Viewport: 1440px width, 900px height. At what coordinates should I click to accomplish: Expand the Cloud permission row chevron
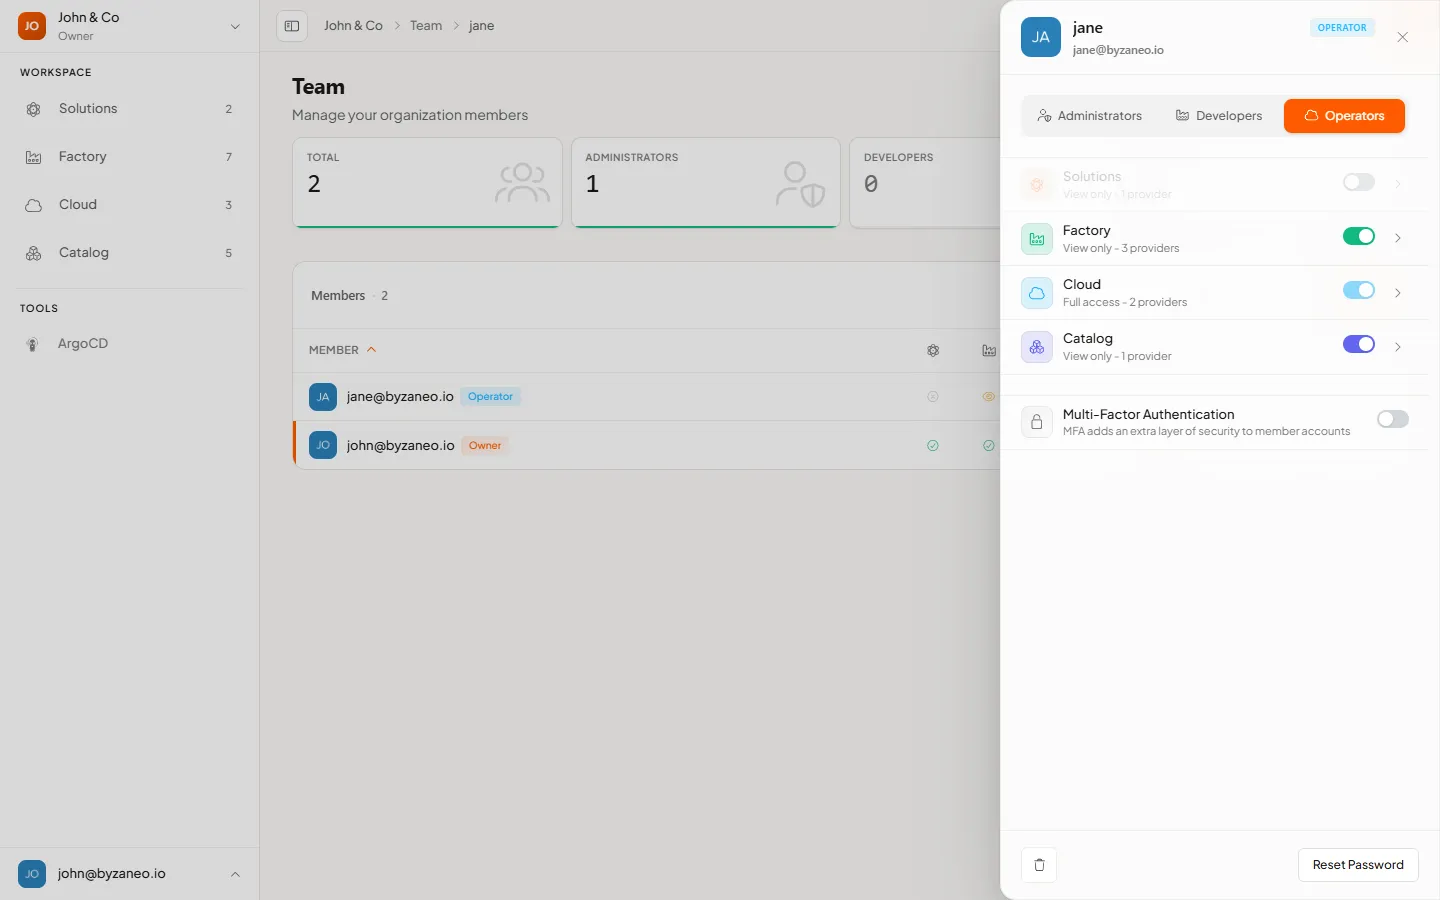point(1398,292)
